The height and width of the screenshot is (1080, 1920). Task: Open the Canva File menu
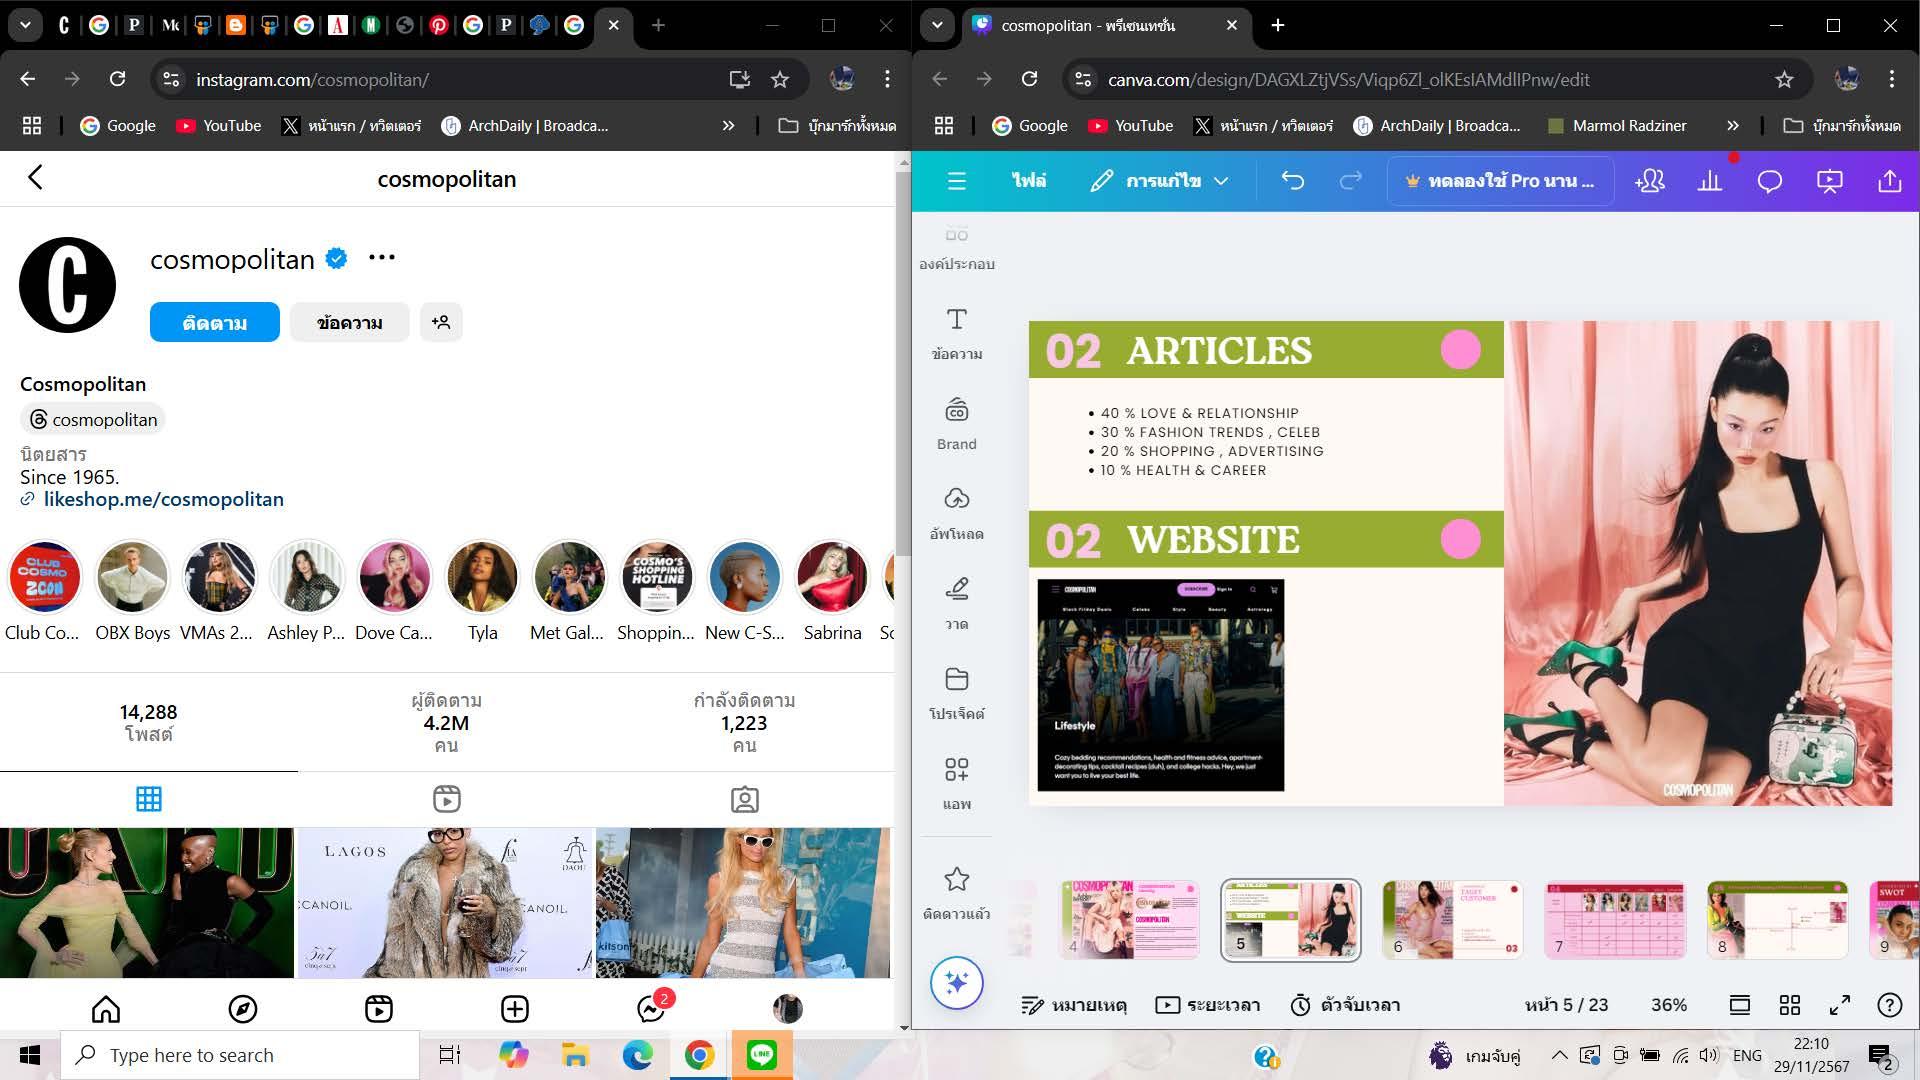(x=1028, y=181)
